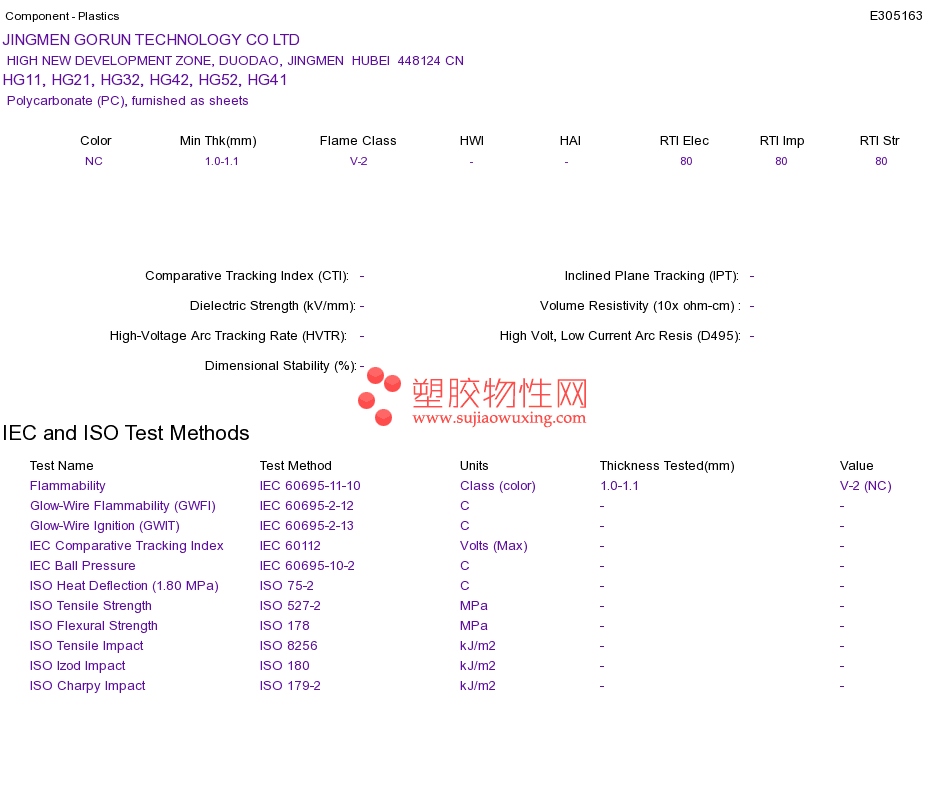The image size is (950, 800).
Task: Click the V-2 (NC) flammability value
Action: pyautogui.click(x=866, y=485)
